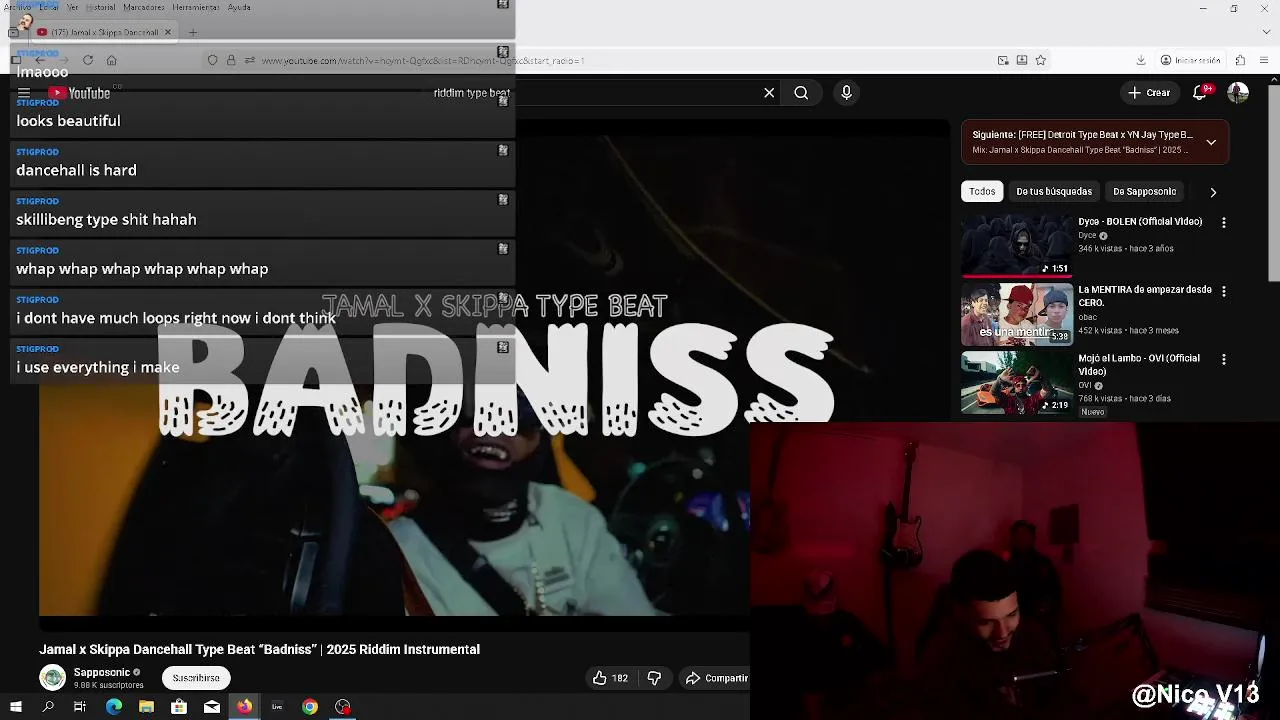The height and width of the screenshot is (720, 1280).
Task: Open Mail app from taskbar
Action: coord(212,707)
